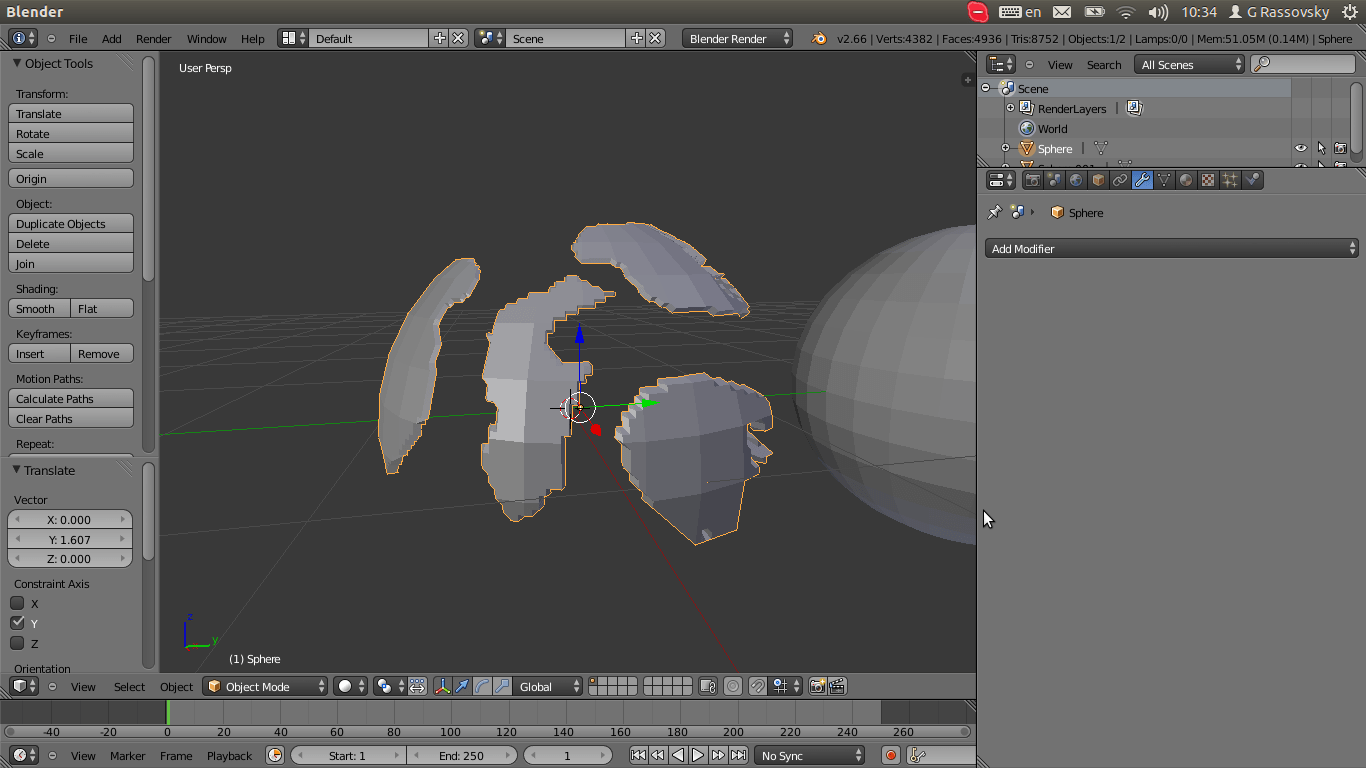Click the End: 250 frame field
This screenshot has width=1366, height=768.
click(462, 755)
